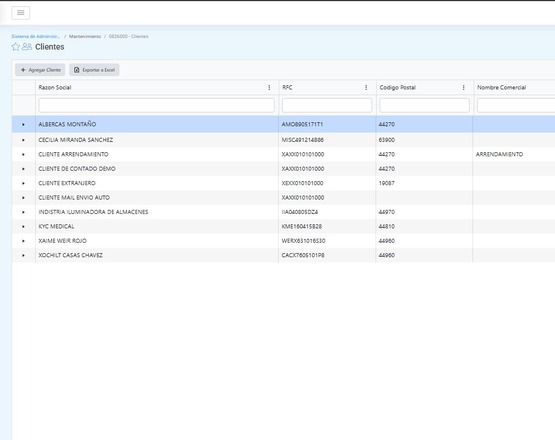Select the XAIME WEIR ROJO row
This screenshot has height=440, width=555.
click(284, 241)
